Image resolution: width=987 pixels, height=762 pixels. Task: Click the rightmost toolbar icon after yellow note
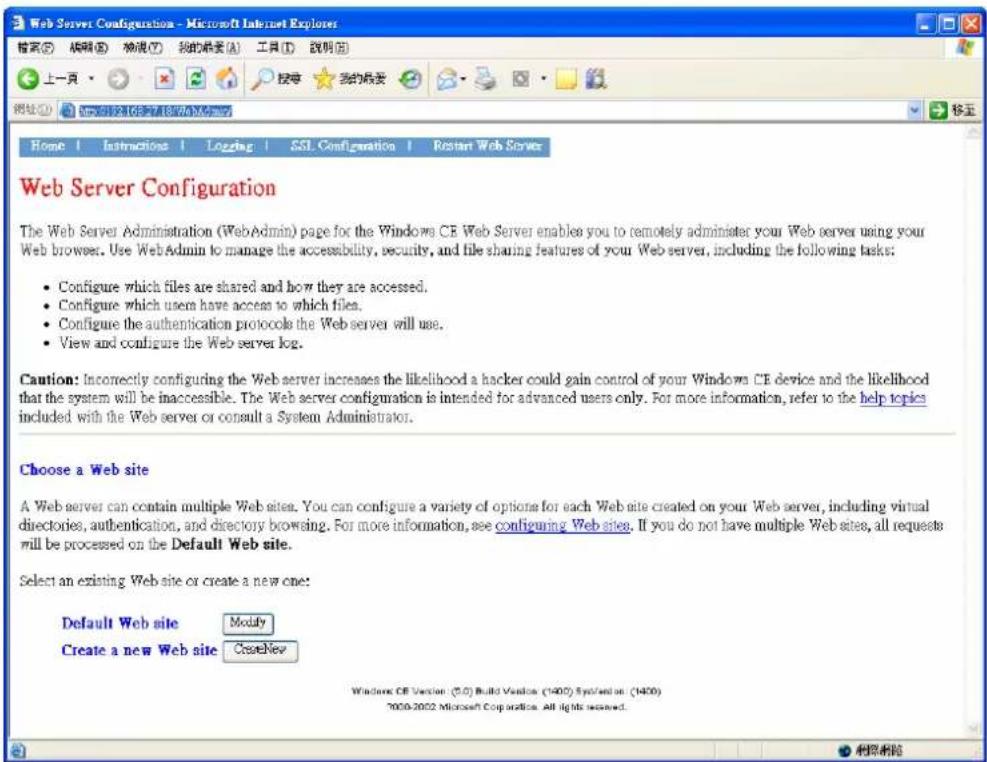pyautogui.click(x=595, y=79)
